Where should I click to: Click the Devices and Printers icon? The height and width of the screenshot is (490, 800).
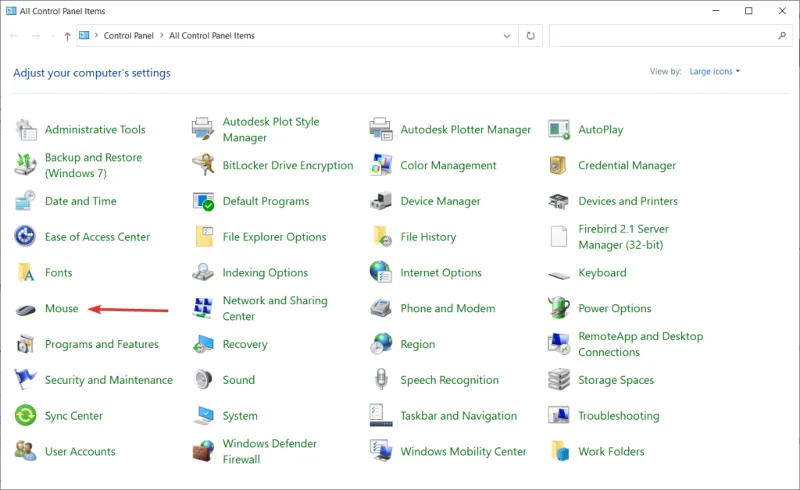coord(559,201)
